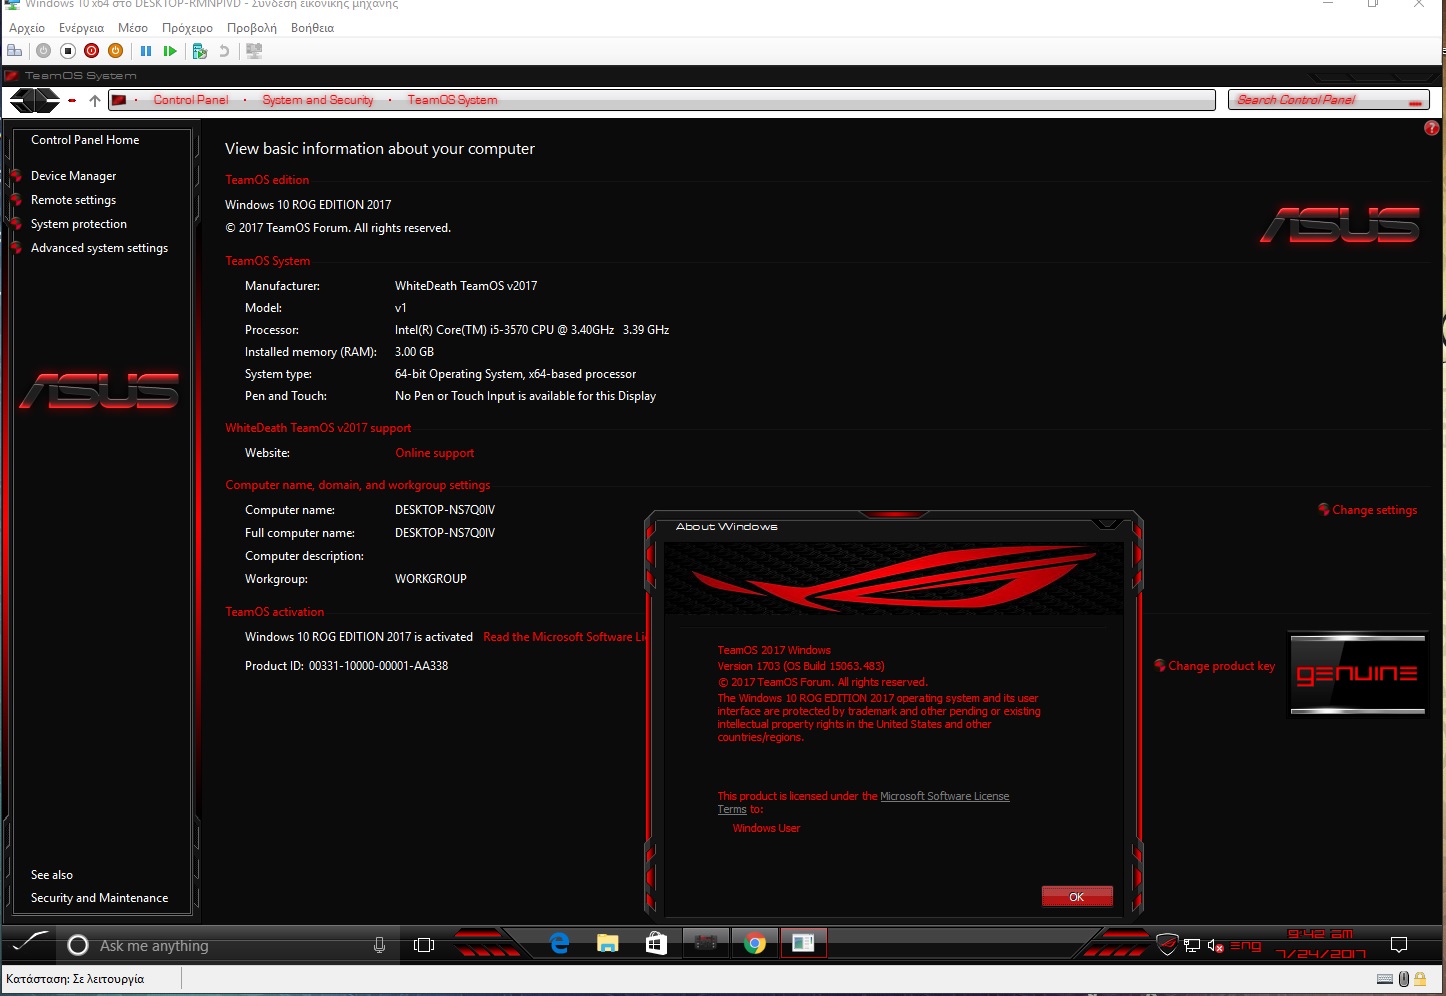Click the grey Start virtual machine icon

coord(44,50)
